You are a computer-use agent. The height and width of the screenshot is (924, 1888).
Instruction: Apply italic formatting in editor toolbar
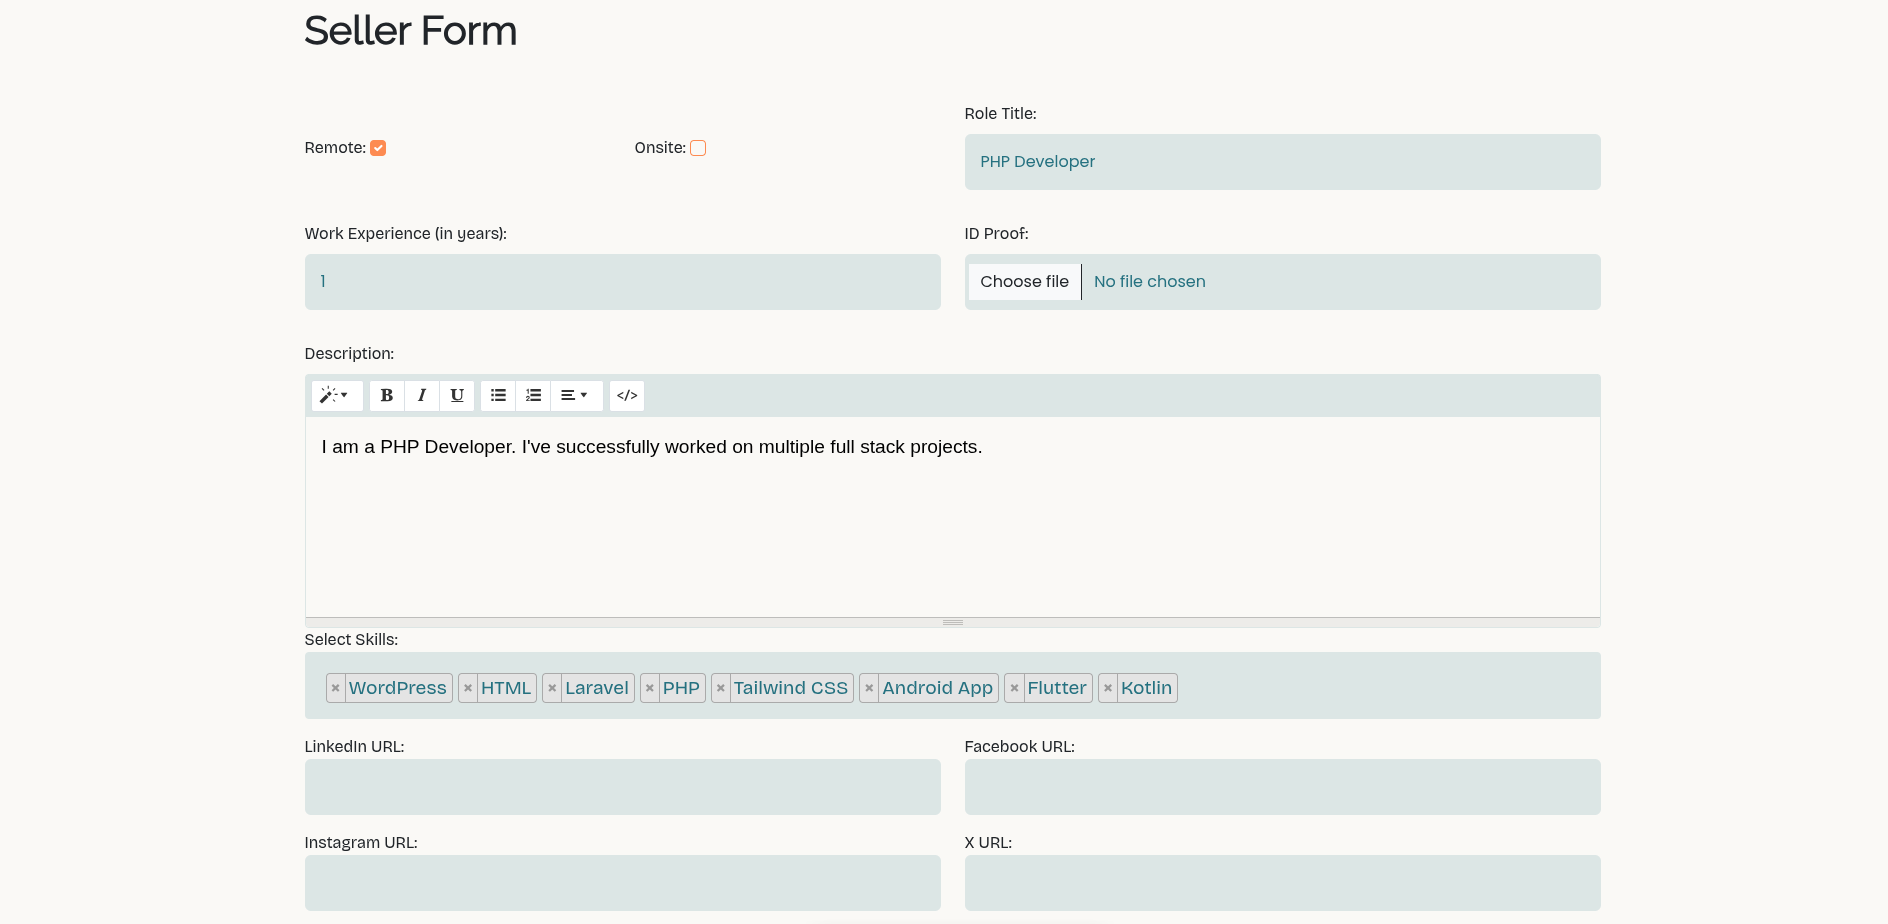(422, 395)
